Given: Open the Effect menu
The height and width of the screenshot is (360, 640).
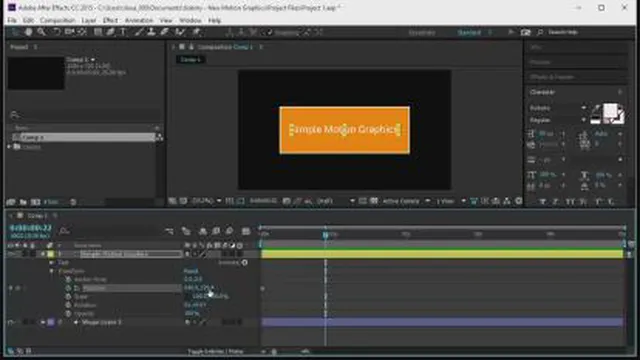Looking at the screenshot, I should [110, 20].
